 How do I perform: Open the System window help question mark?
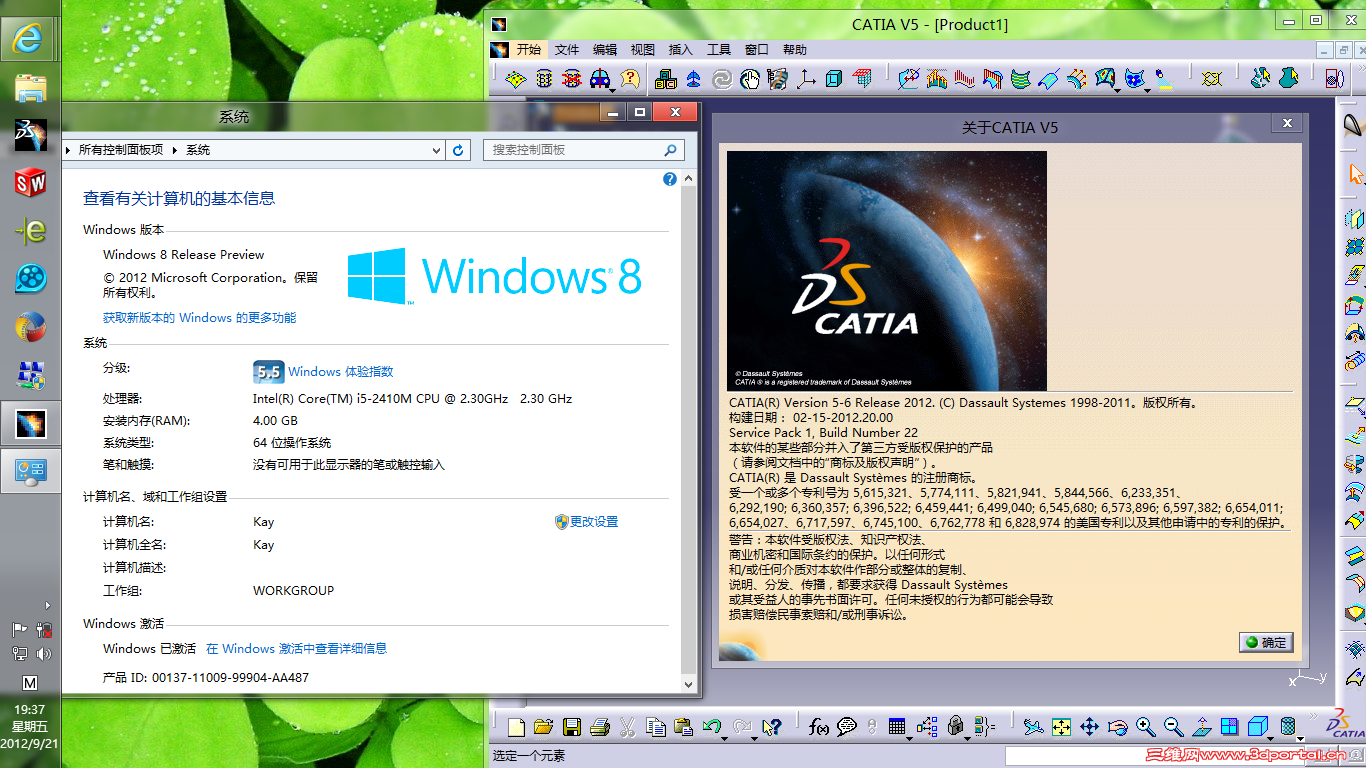[670, 180]
